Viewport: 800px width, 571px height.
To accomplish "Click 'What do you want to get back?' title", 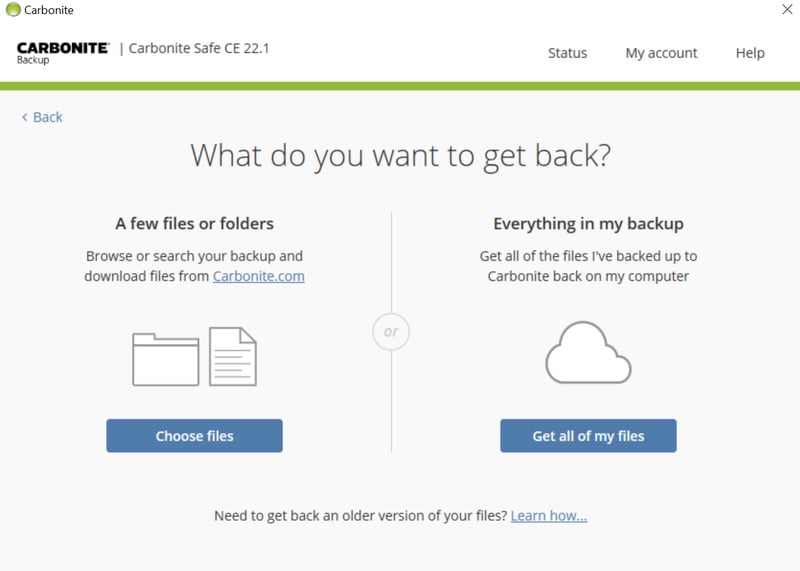I will (x=400, y=156).
